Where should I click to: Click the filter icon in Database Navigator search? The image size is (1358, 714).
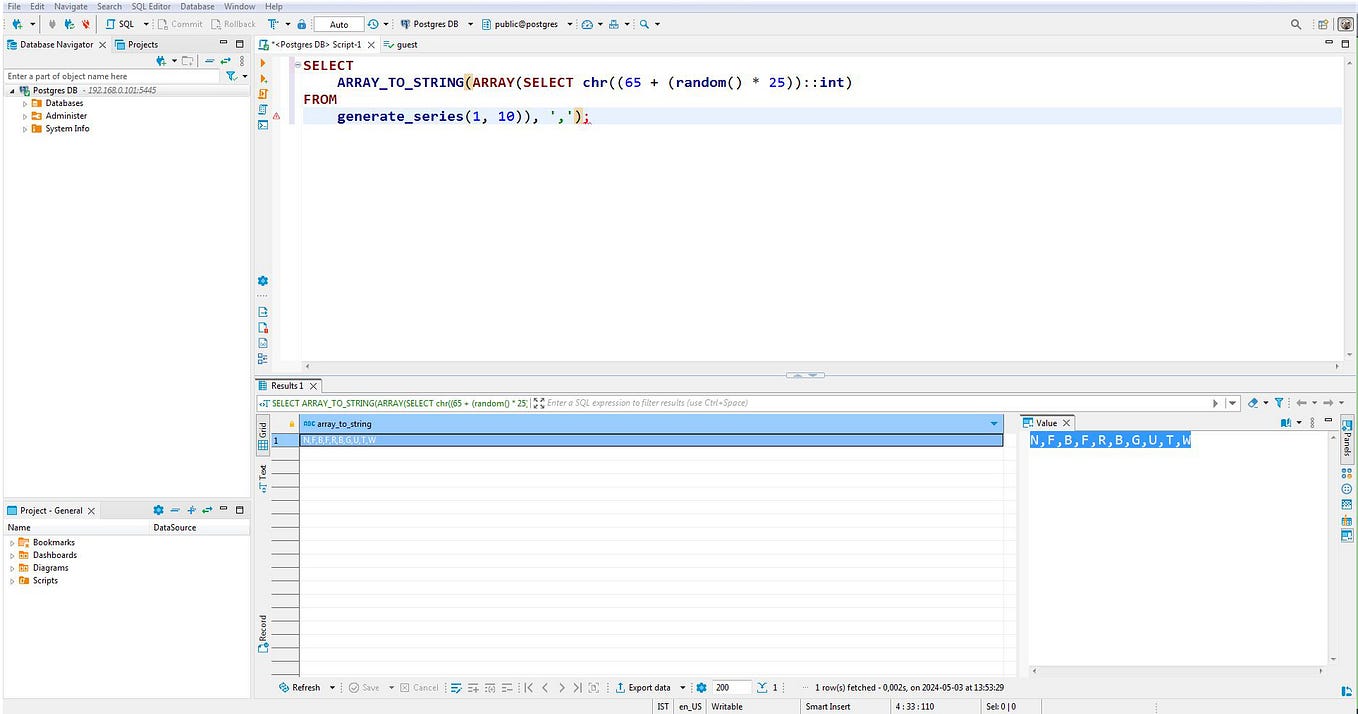coord(231,76)
